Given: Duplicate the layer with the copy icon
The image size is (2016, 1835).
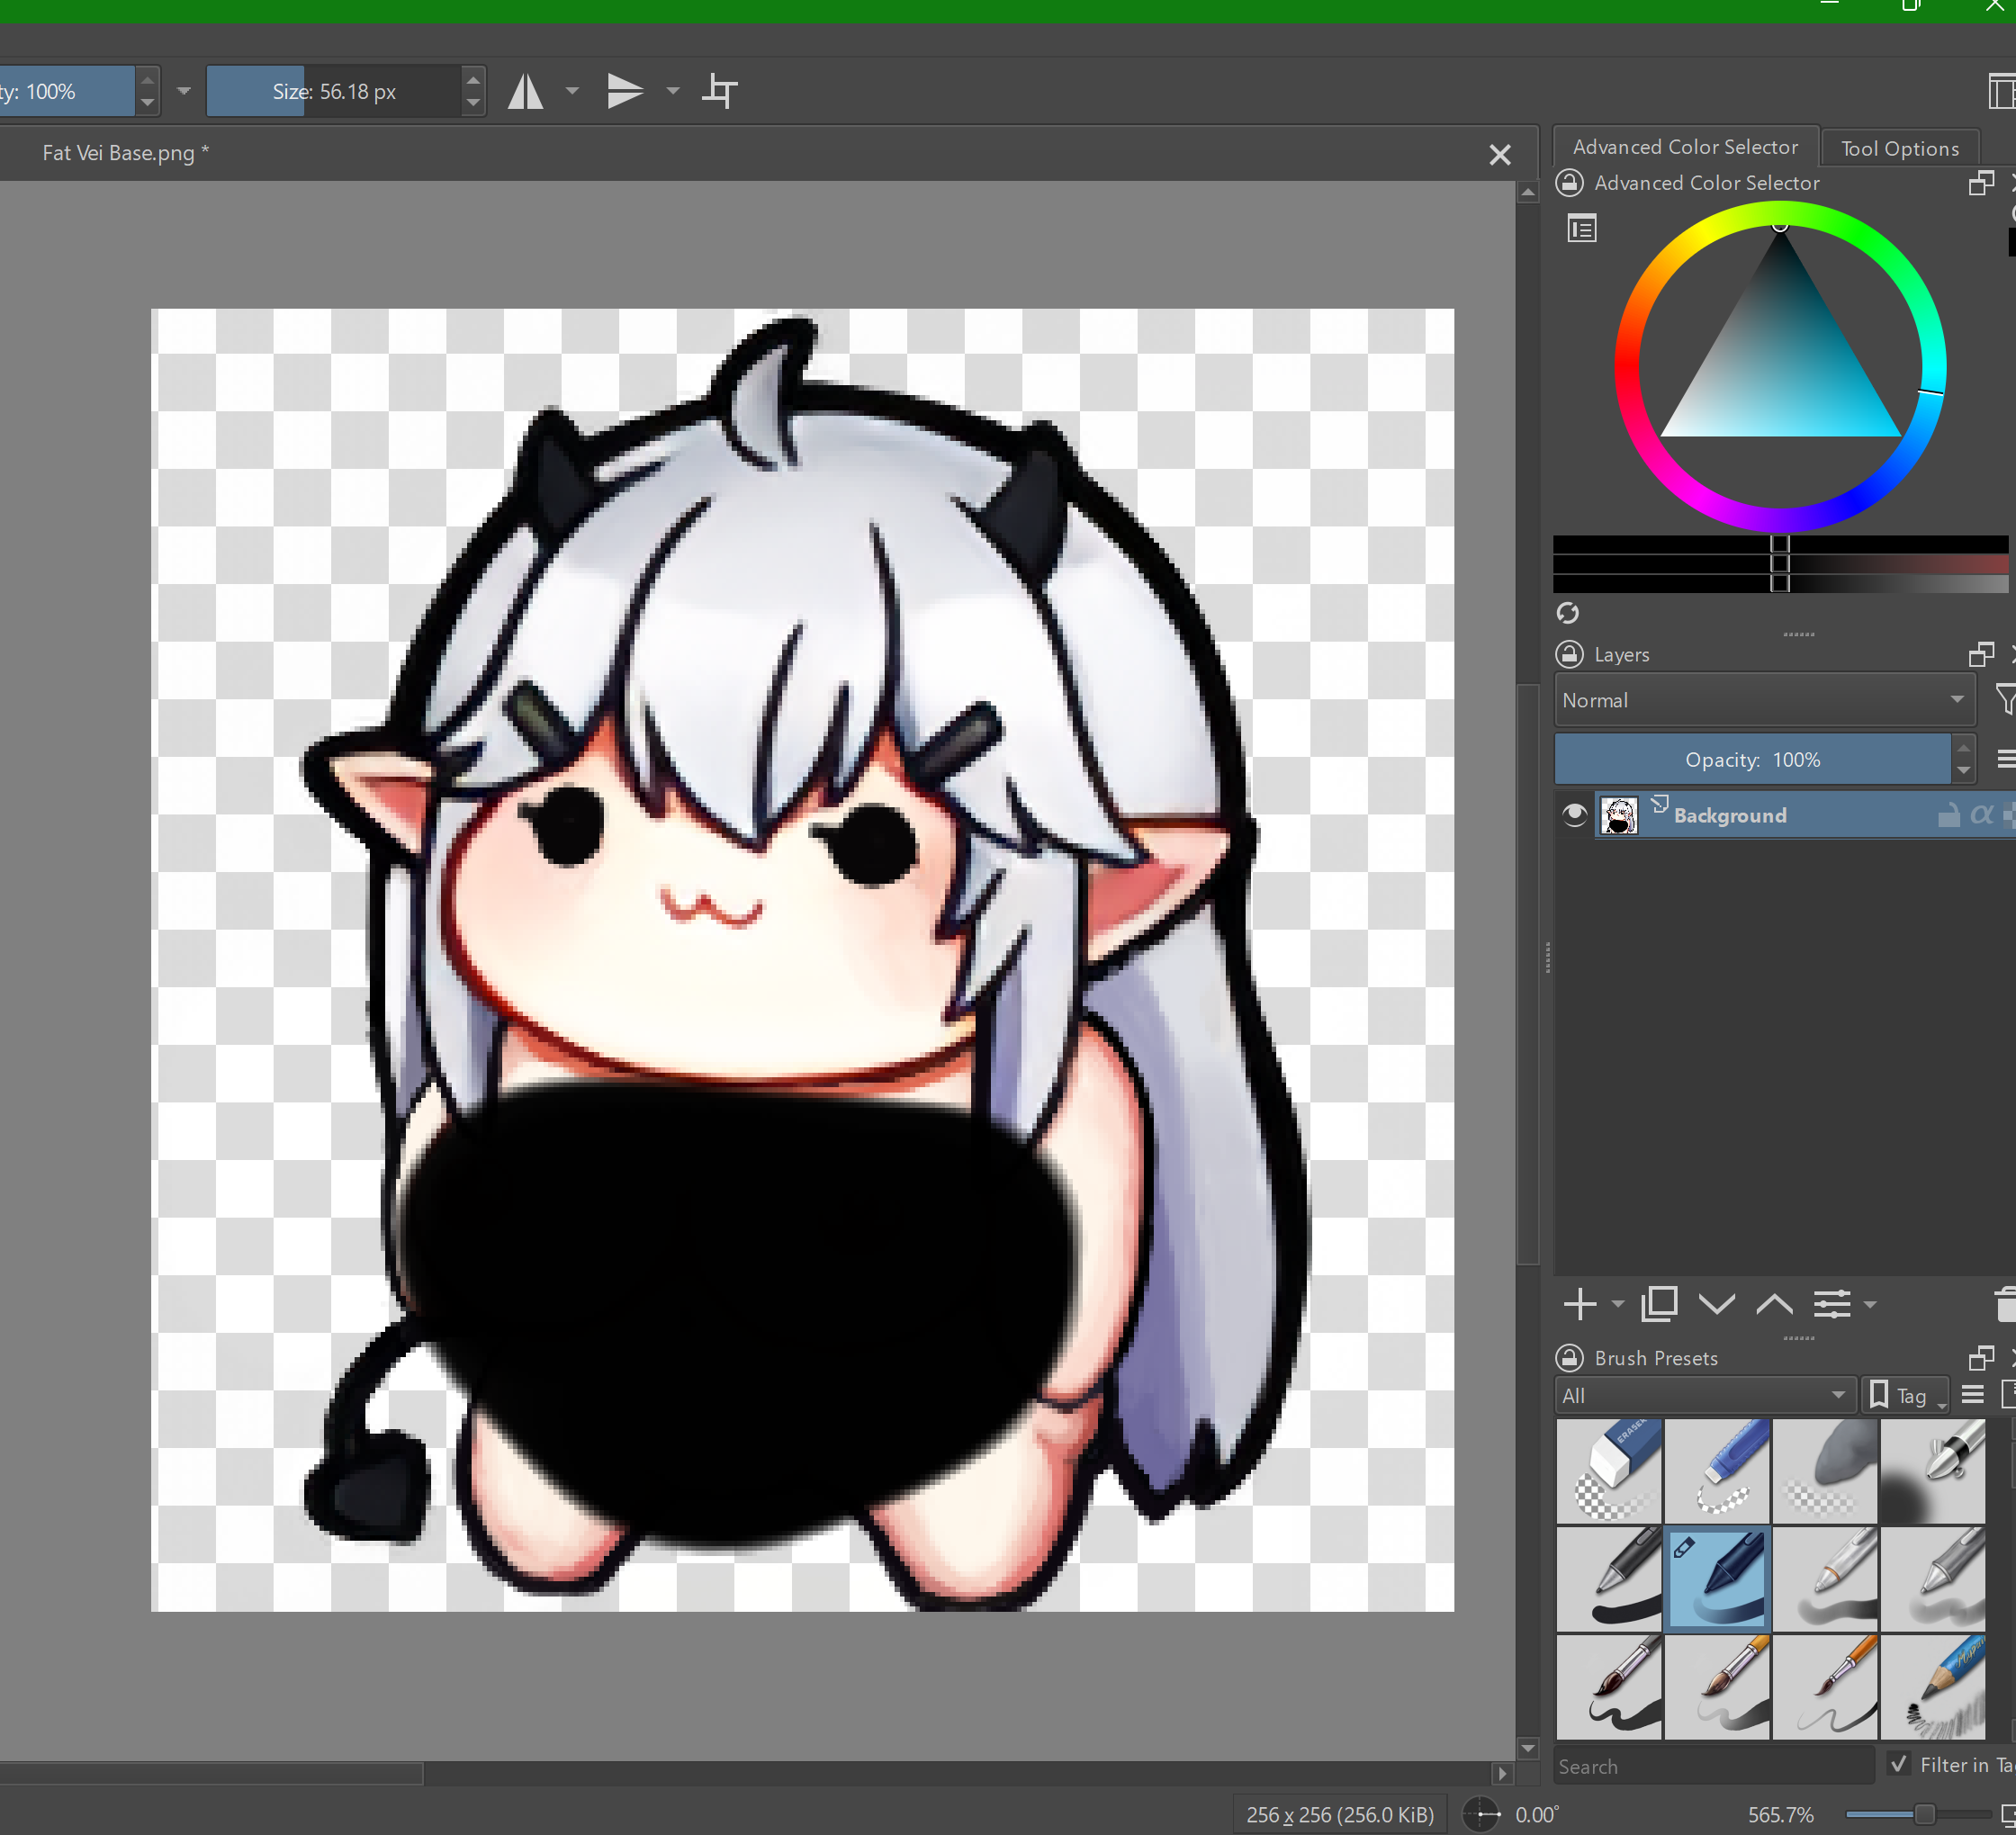Looking at the screenshot, I should coord(1659,1304).
